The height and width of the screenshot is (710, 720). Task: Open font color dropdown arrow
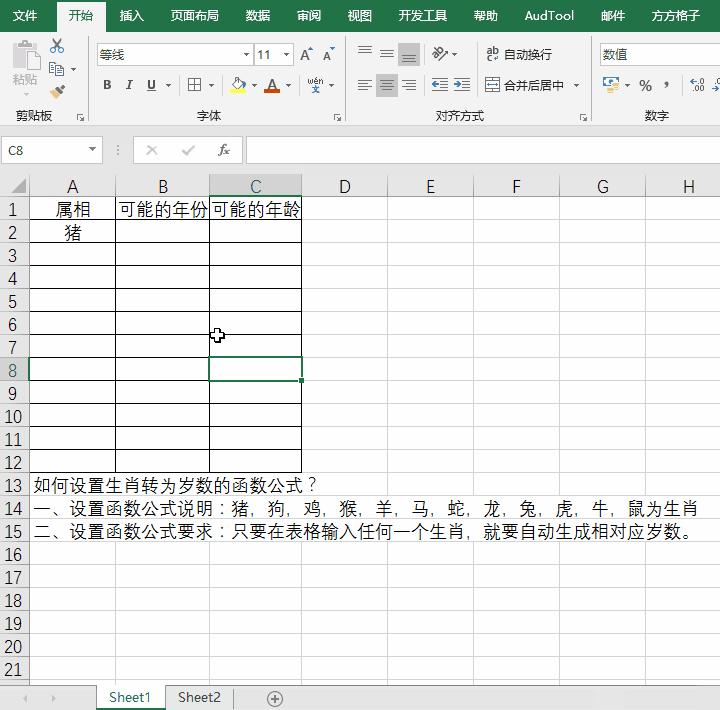(x=288, y=85)
